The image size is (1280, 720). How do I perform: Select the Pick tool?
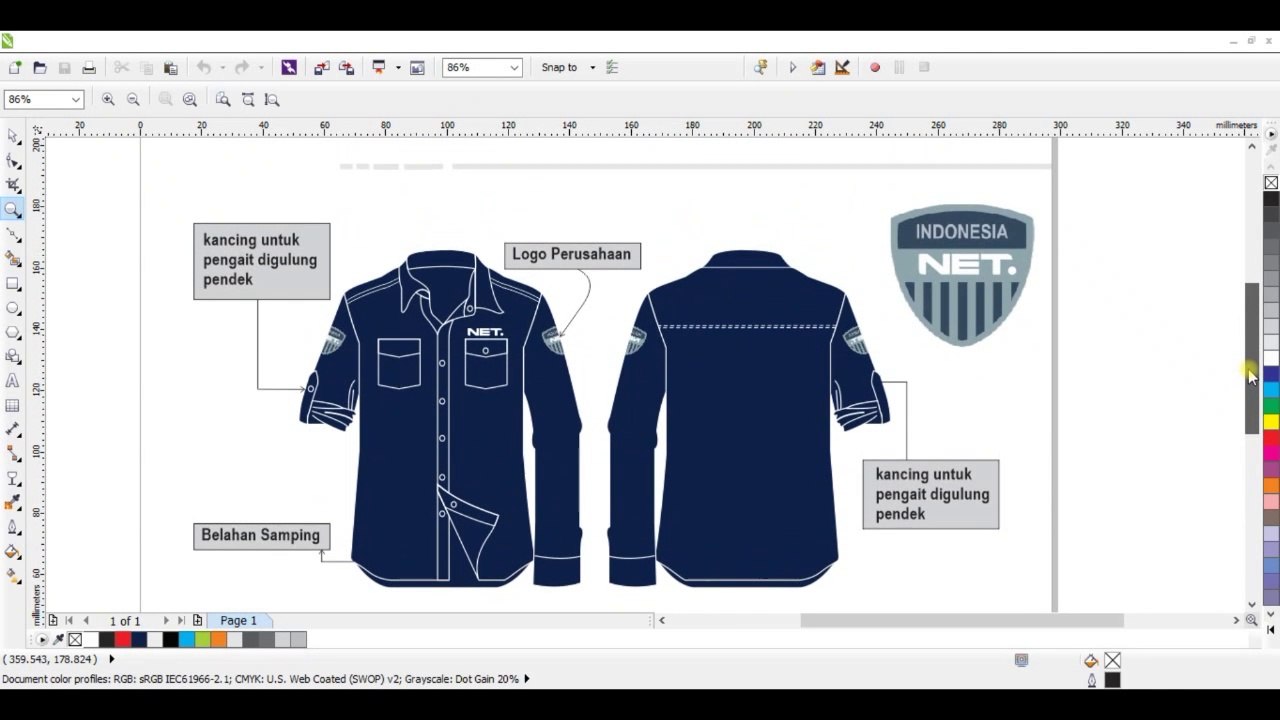pos(14,136)
